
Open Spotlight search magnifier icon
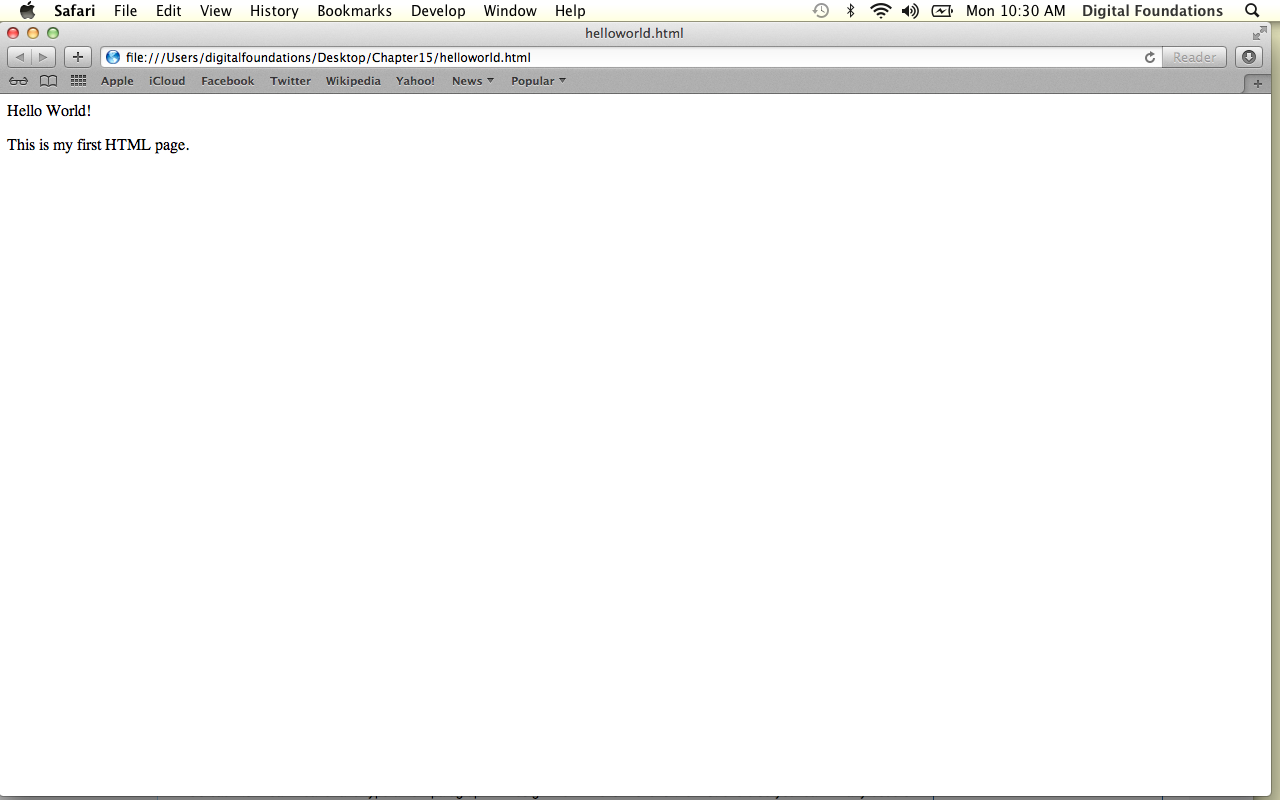click(x=1252, y=11)
